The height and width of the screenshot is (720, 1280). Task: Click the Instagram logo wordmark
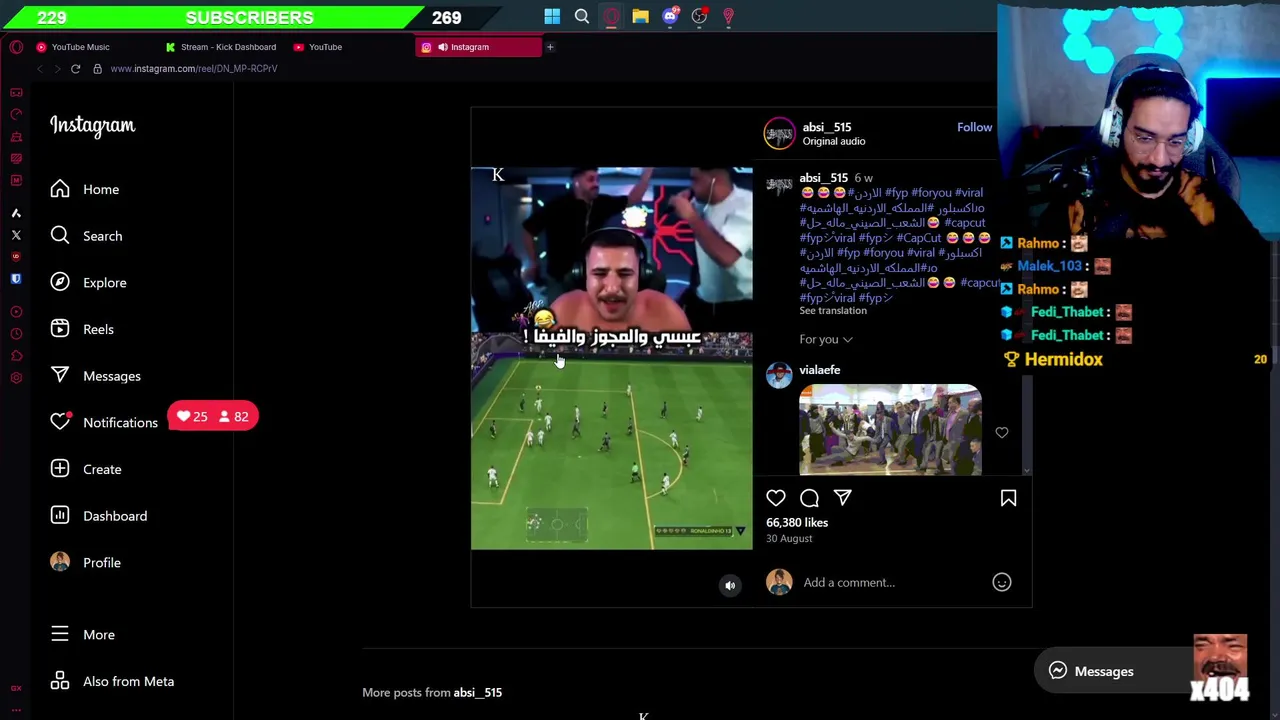point(93,125)
